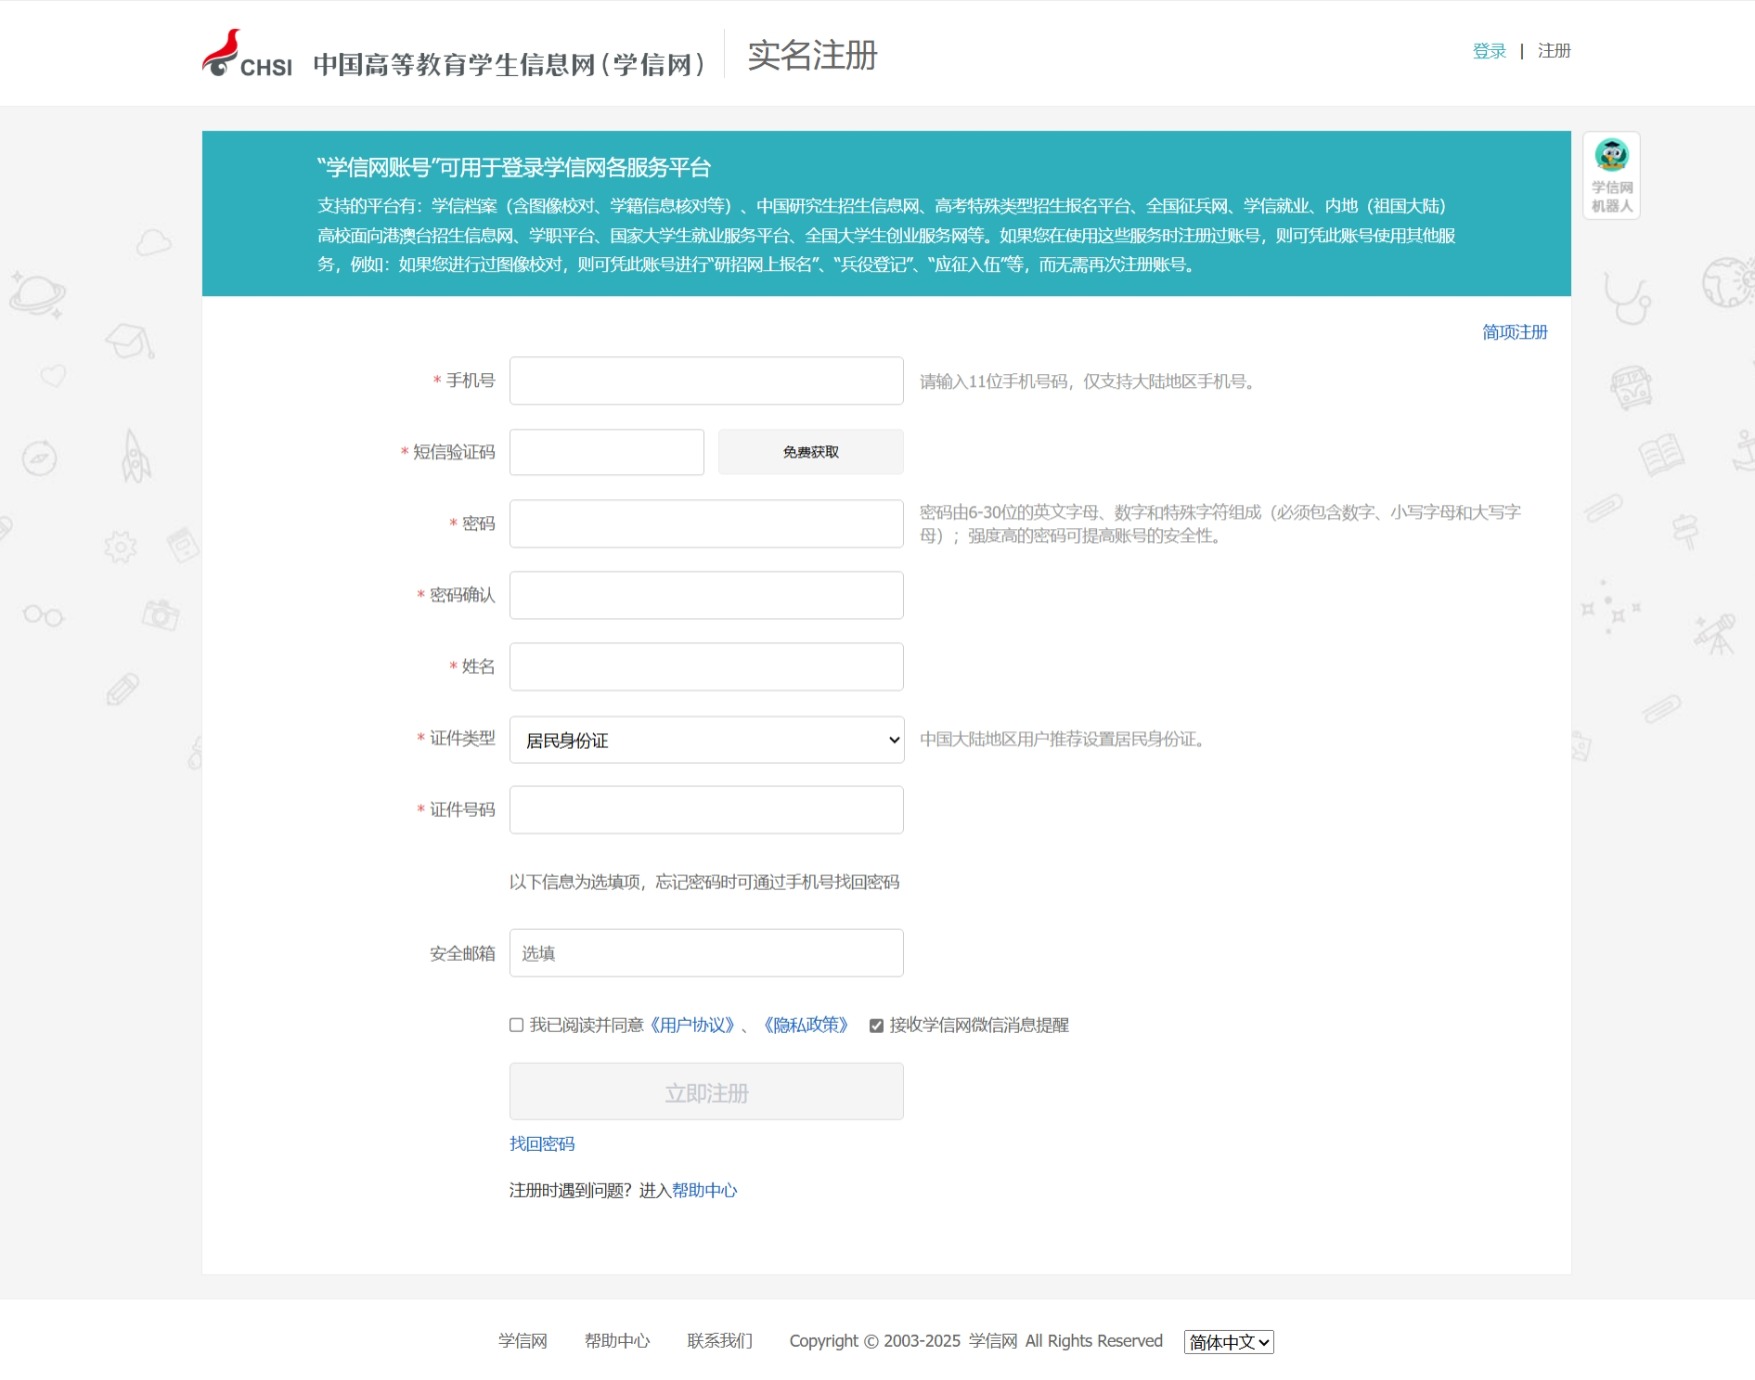Open 学信网 in the footer
1755x1380 pixels.
523,1341
